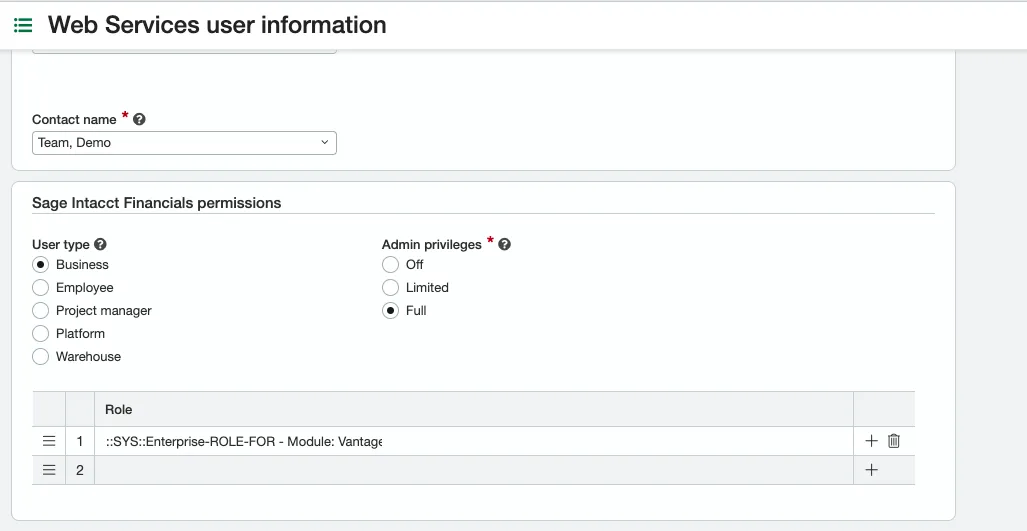Viewport: 1027px width, 531px height.
Task: Select the Project manager user type
Action: pyautogui.click(x=41, y=310)
